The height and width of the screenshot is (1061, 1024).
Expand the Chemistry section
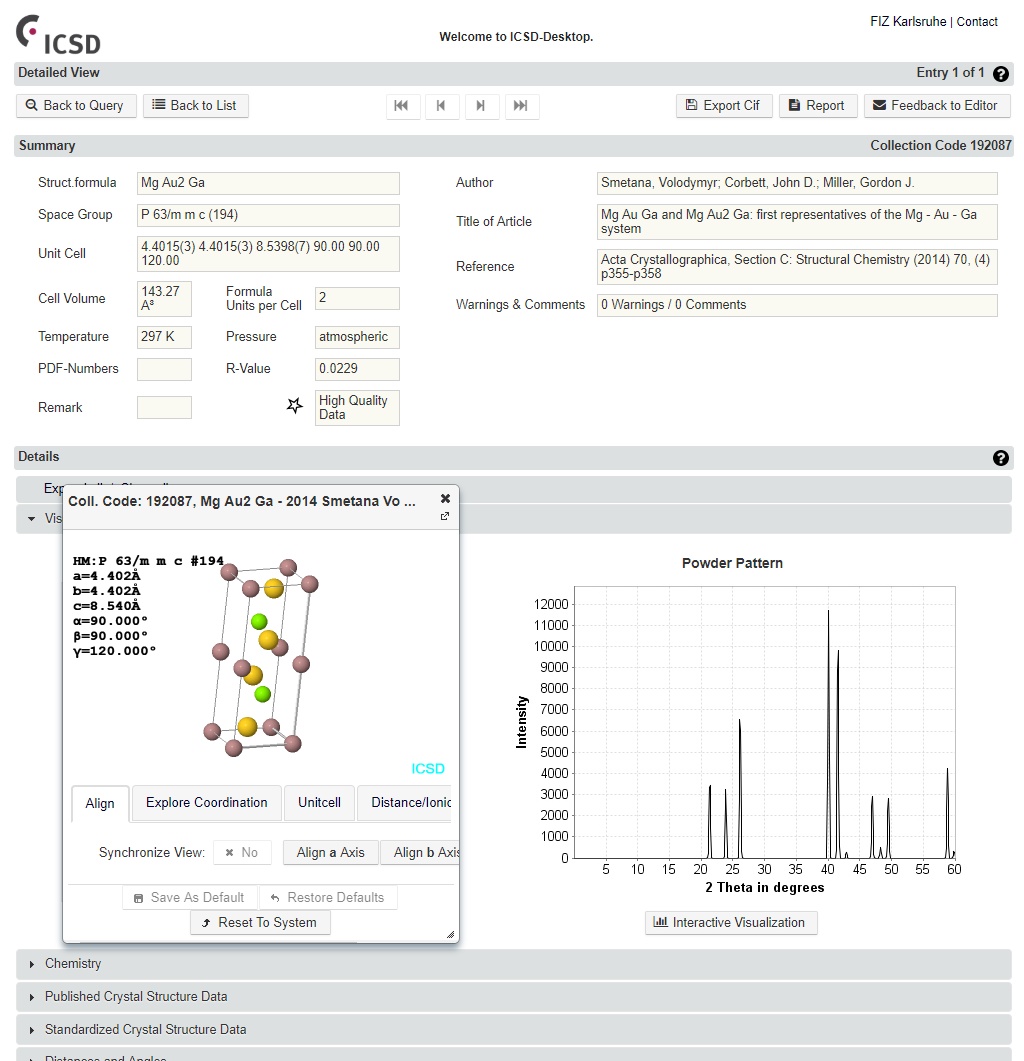pyautogui.click(x=514, y=964)
